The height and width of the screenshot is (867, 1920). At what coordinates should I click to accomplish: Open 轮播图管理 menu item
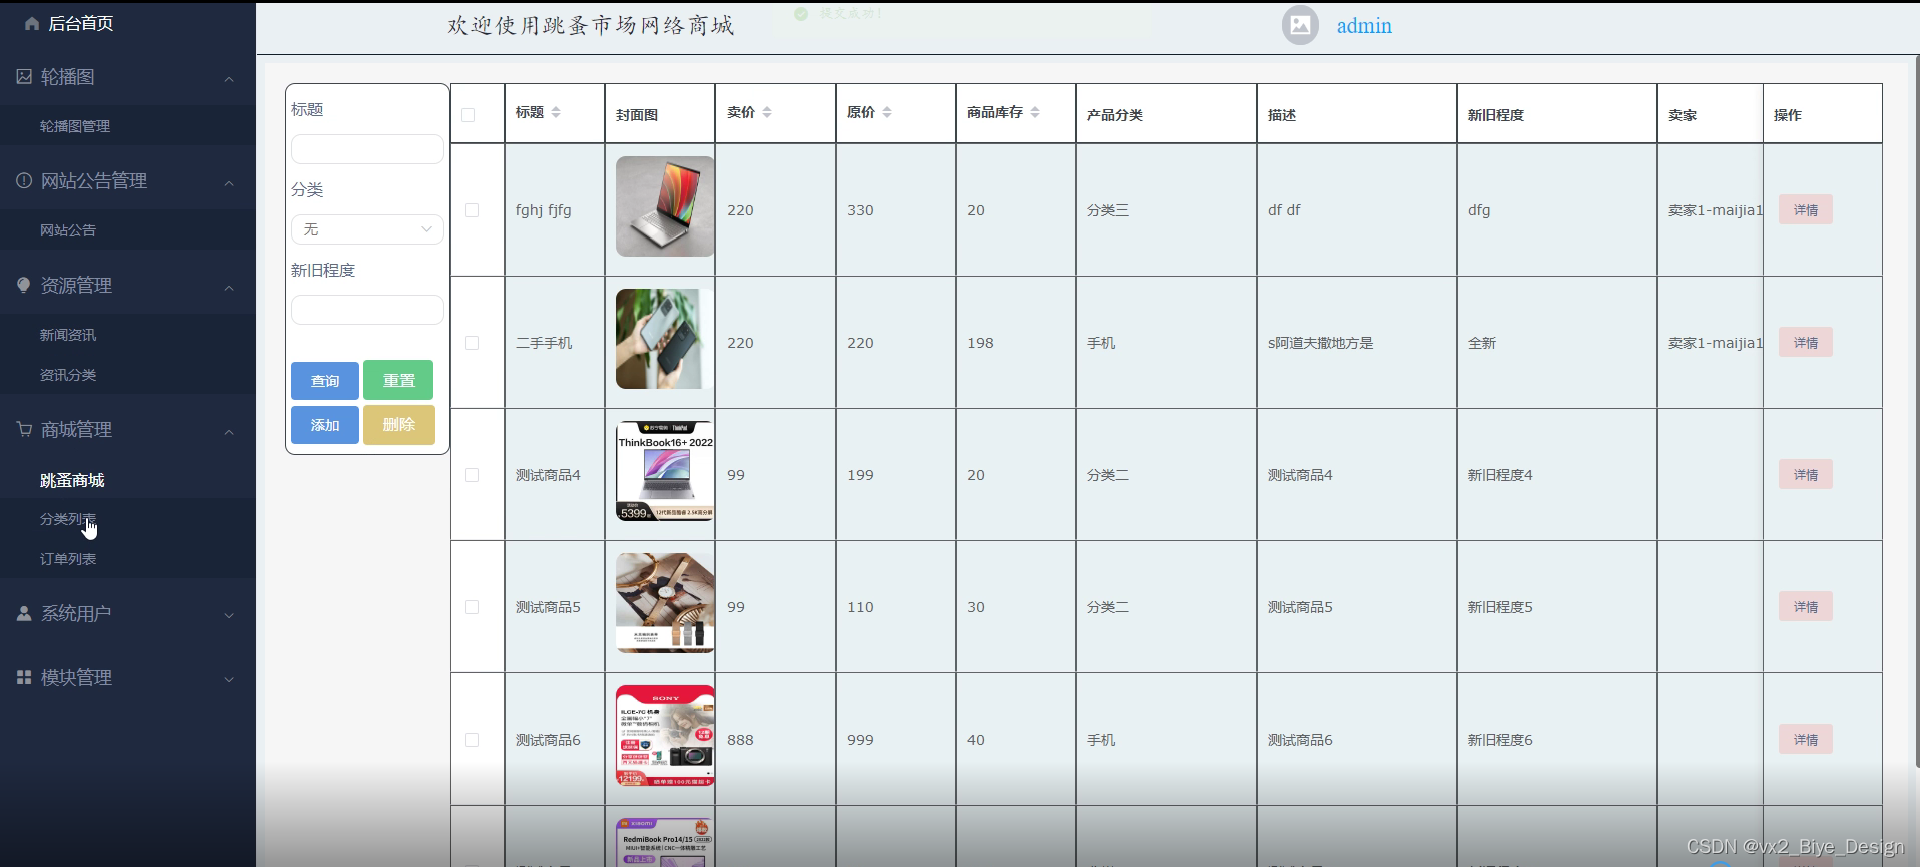tap(75, 126)
